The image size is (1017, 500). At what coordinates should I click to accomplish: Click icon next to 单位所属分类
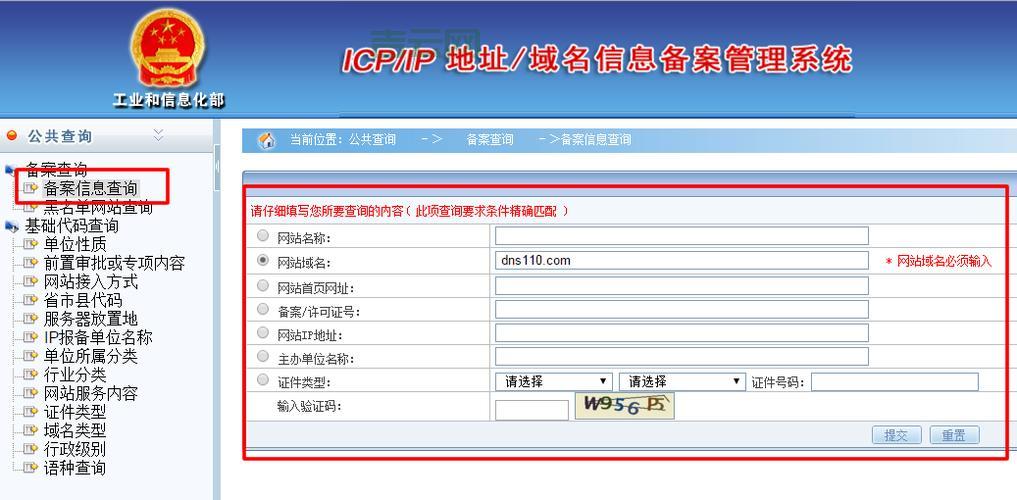(30, 356)
